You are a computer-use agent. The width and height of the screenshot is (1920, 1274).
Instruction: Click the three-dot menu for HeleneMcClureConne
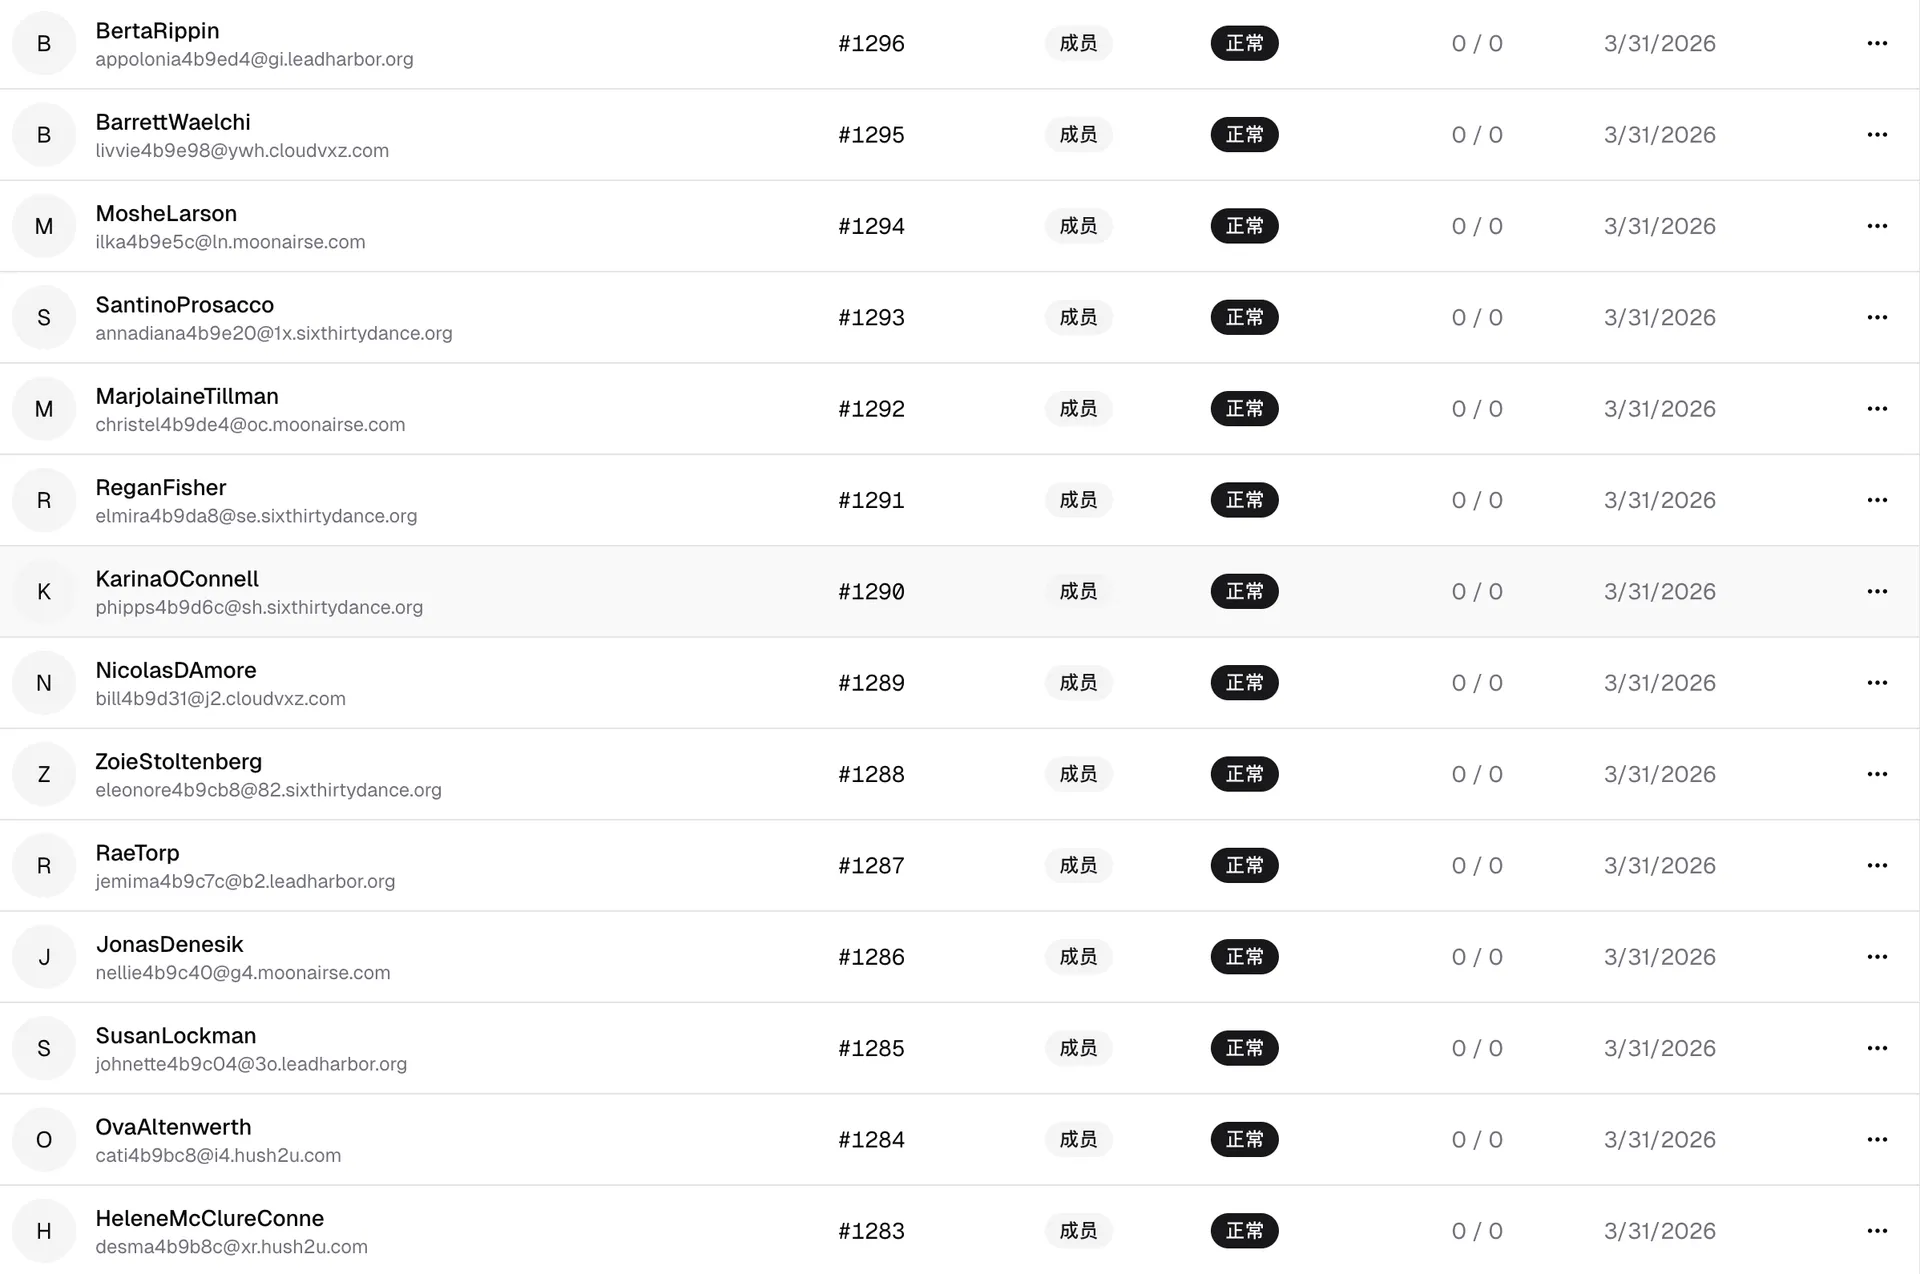[x=1877, y=1231]
